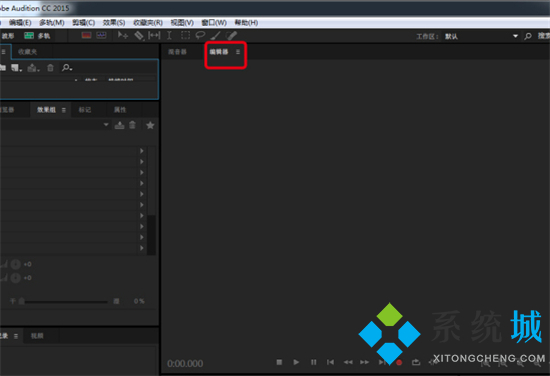
Task: Switch to Multitrack (多轨) view
Action: click(37, 36)
